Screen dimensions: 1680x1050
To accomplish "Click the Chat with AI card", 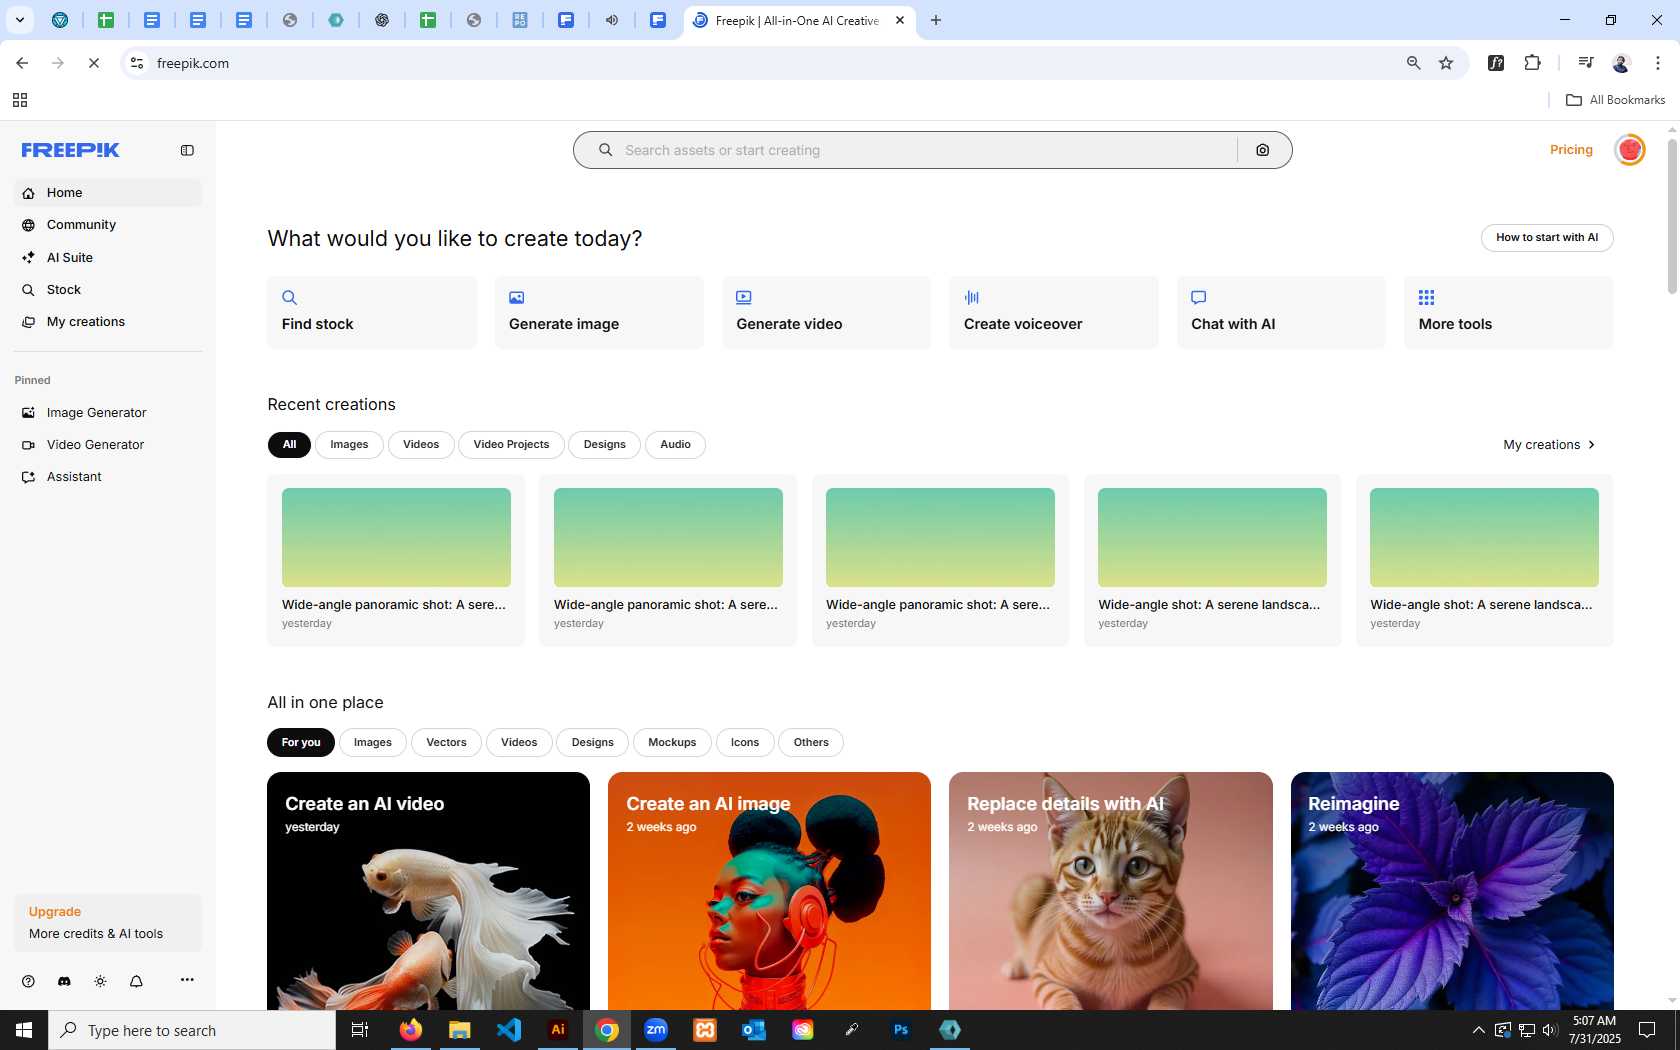I will 1281,313.
